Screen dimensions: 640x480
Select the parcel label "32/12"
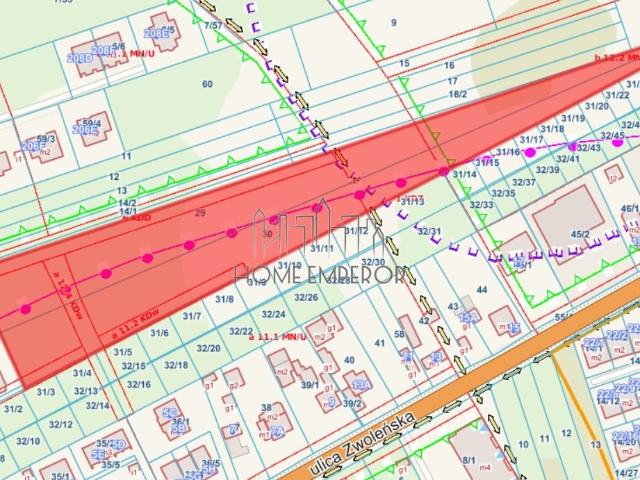click(60, 424)
